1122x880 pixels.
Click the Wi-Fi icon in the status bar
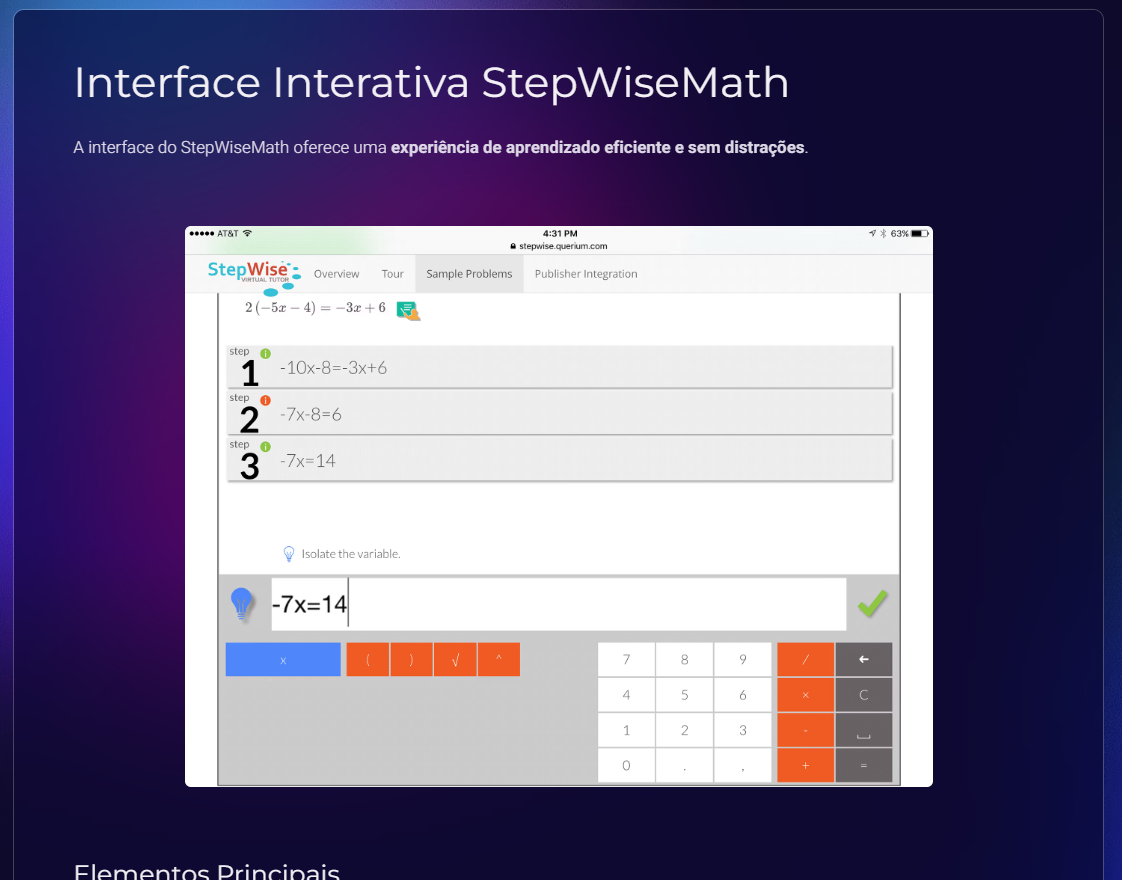248,233
